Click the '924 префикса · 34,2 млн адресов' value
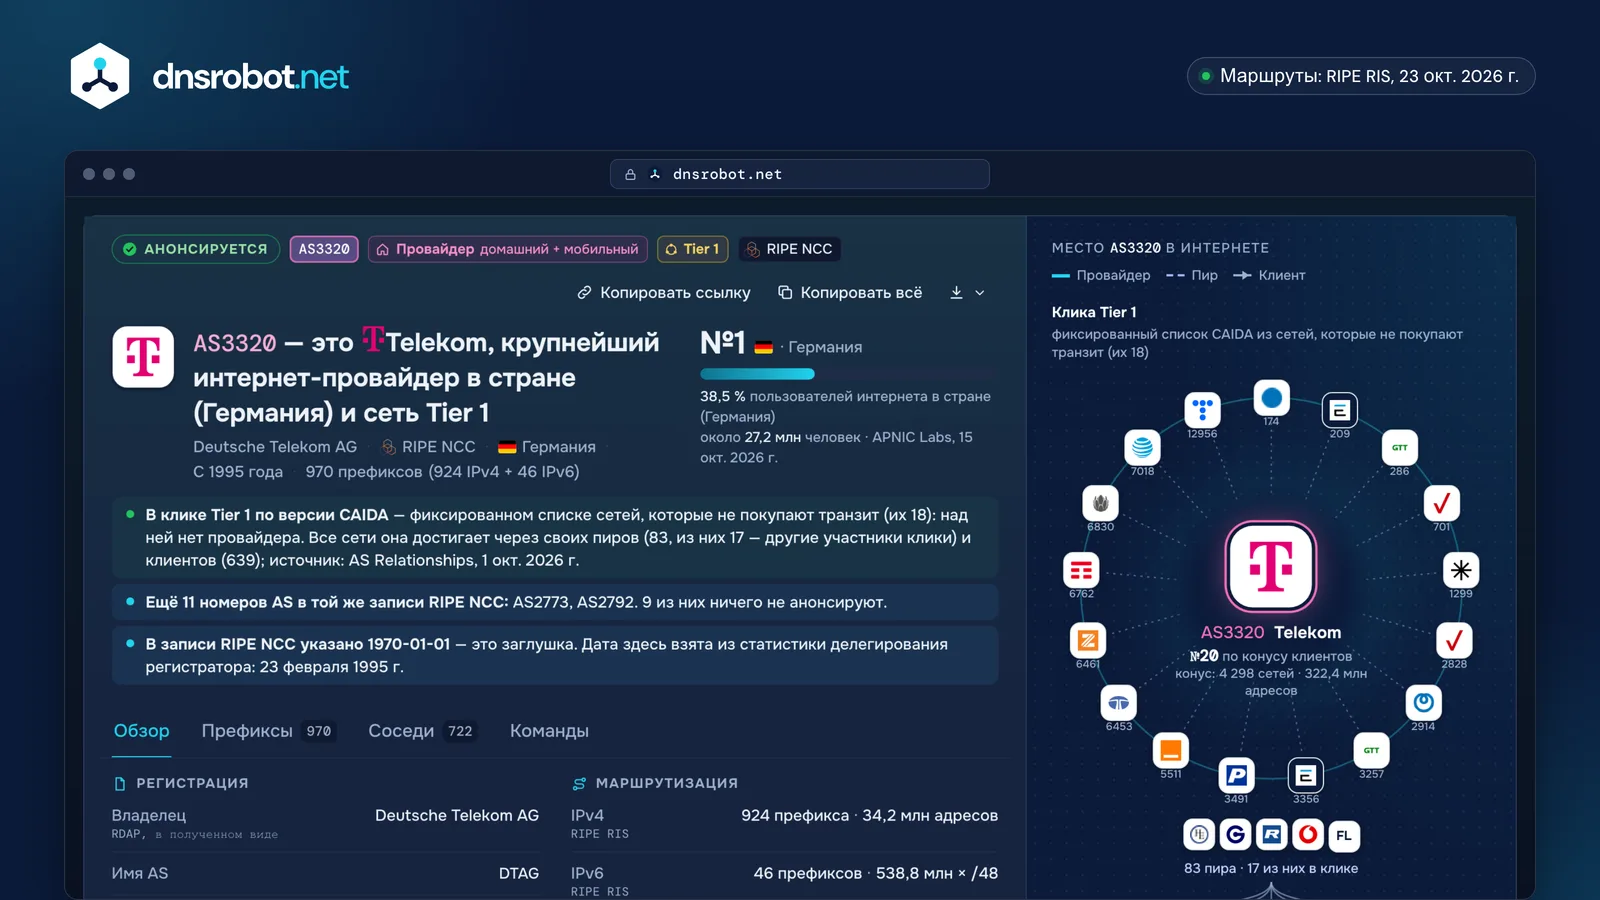 [x=870, y=815]
